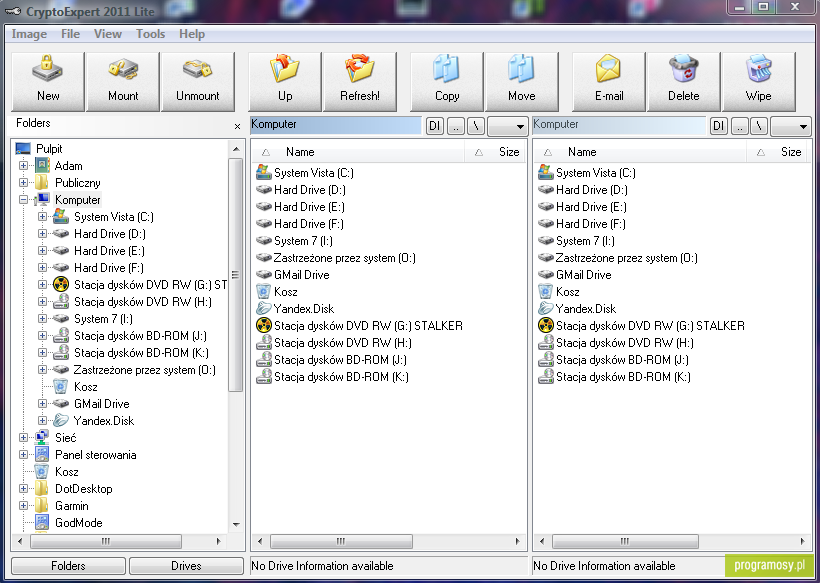The height and width of the screenshot is (583, 820).
Task: Collapse the Komputer tree node
Action: point(23,200)
